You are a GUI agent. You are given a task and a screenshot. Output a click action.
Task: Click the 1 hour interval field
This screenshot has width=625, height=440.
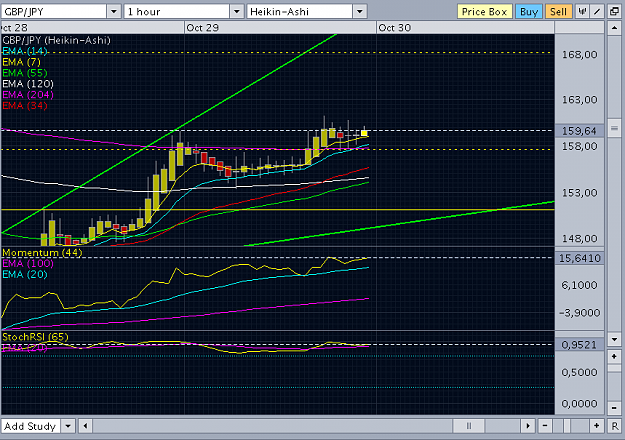(177, 12)
